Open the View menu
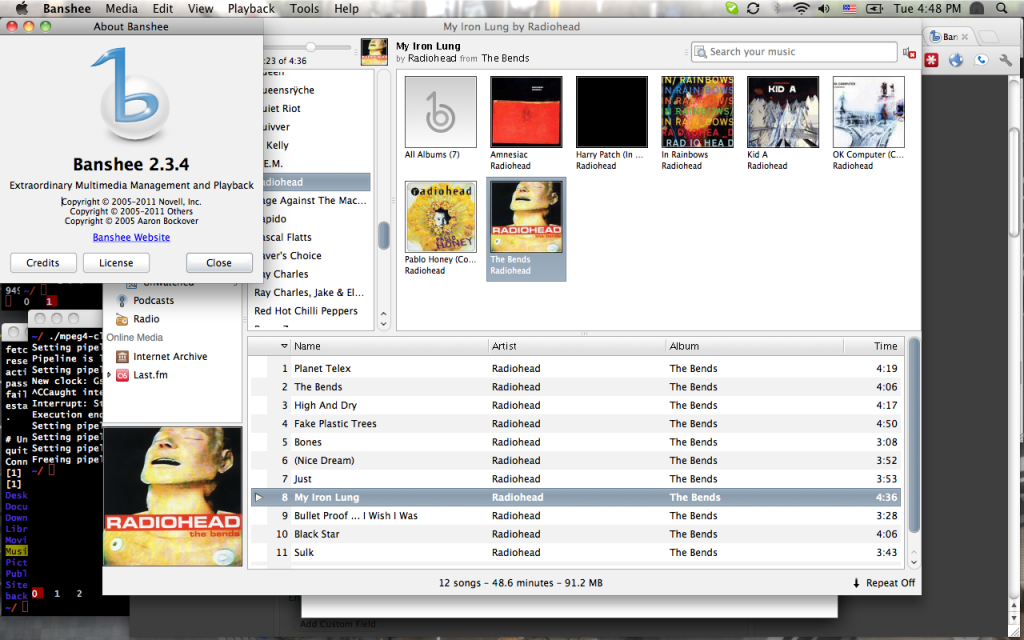1024x640 pixels. coord(200,8)
